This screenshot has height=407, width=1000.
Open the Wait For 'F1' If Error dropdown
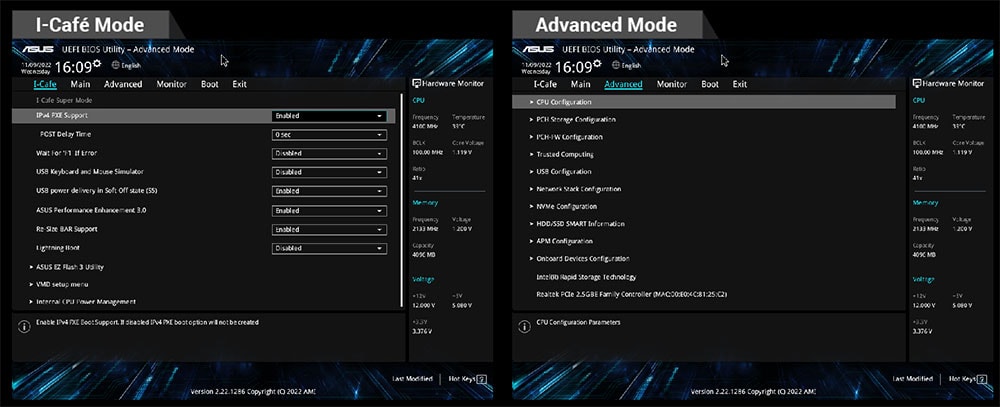point(329,154)
